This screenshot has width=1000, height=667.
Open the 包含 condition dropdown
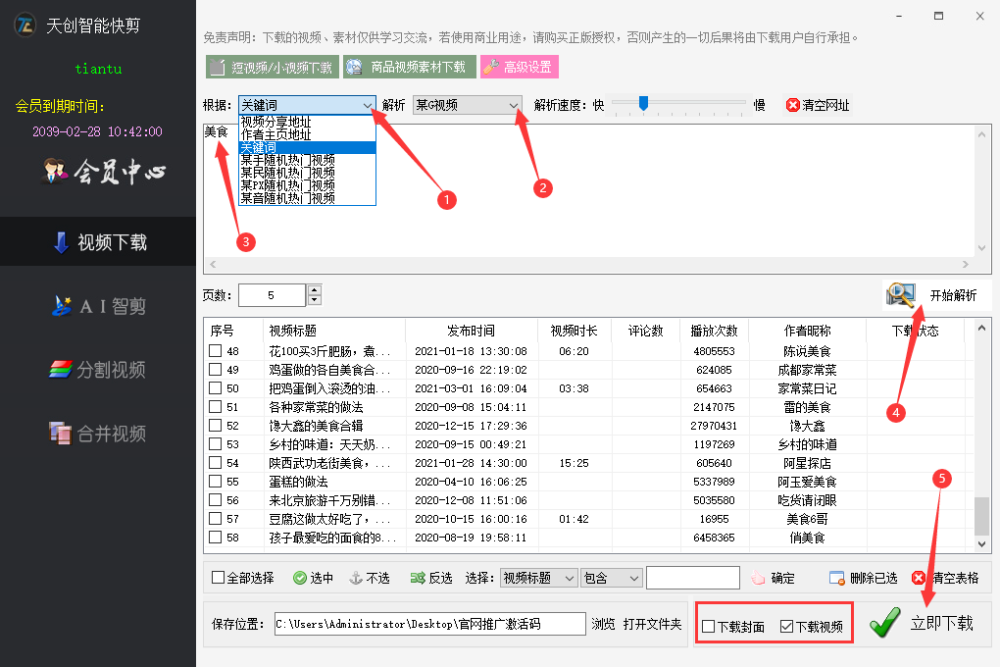[612, 578]
